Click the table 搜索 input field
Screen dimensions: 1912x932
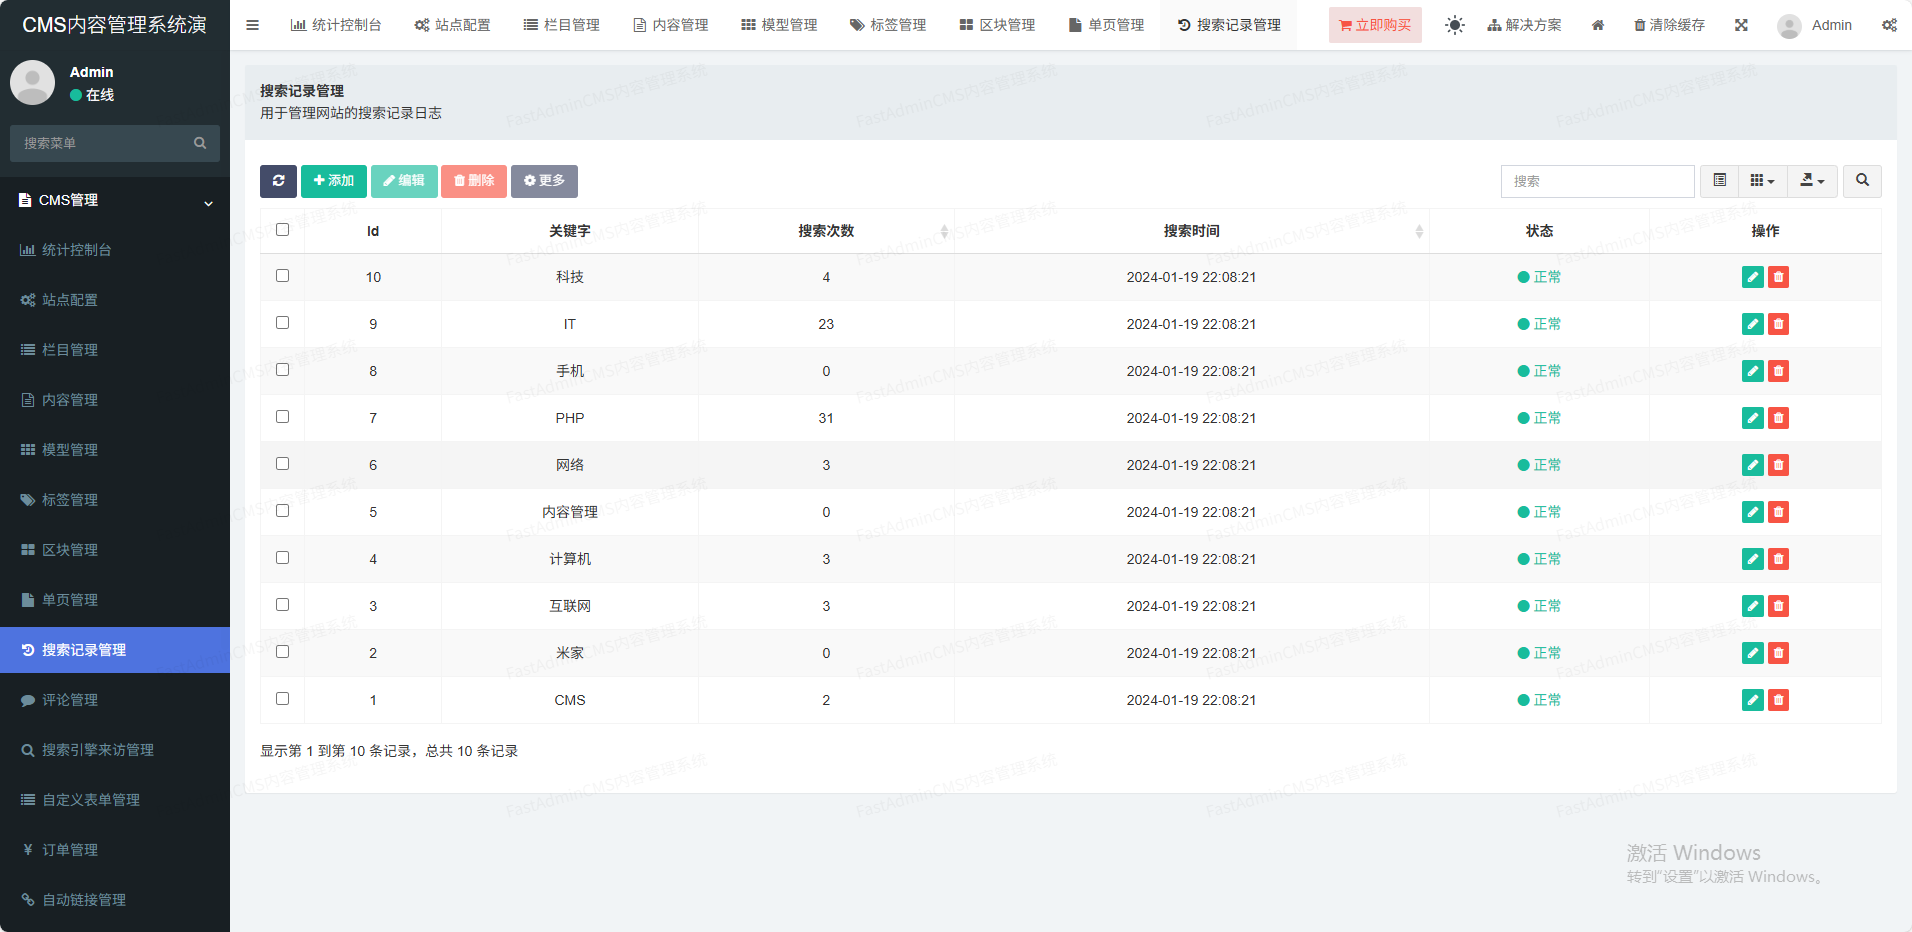(x=1597, y=181)
